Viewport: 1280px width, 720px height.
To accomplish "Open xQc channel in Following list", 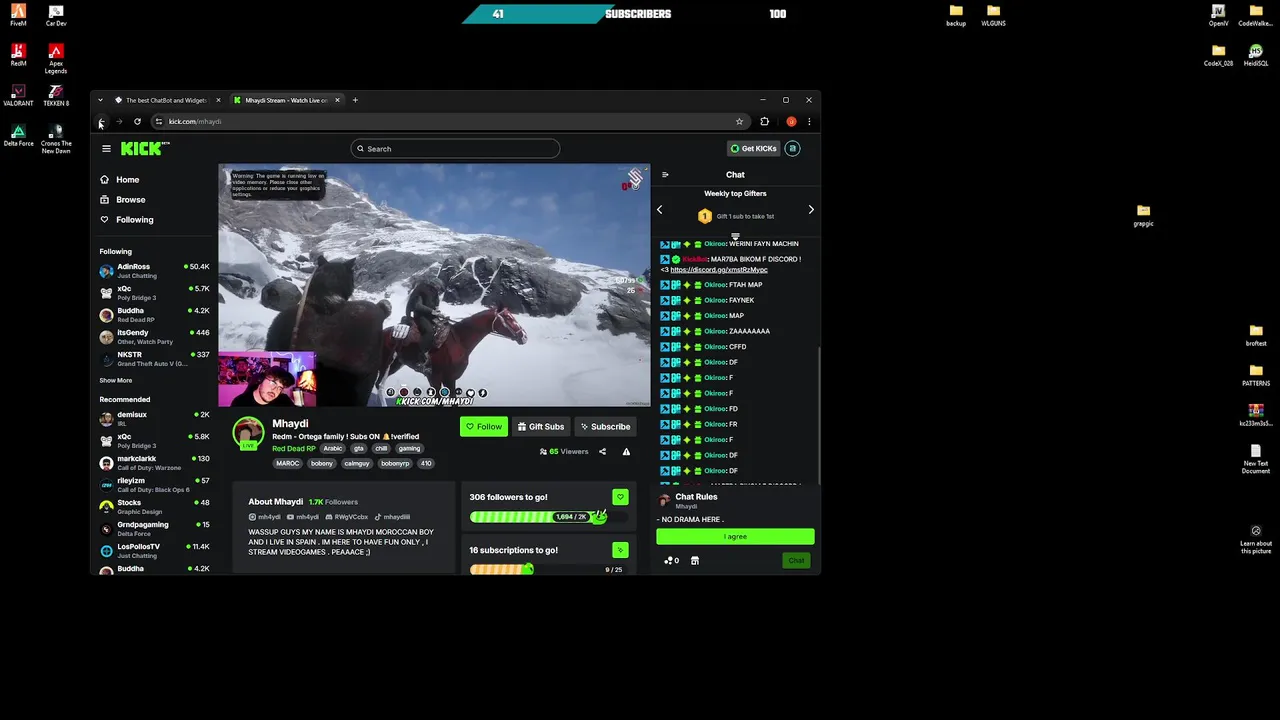I will coord(154,293).
